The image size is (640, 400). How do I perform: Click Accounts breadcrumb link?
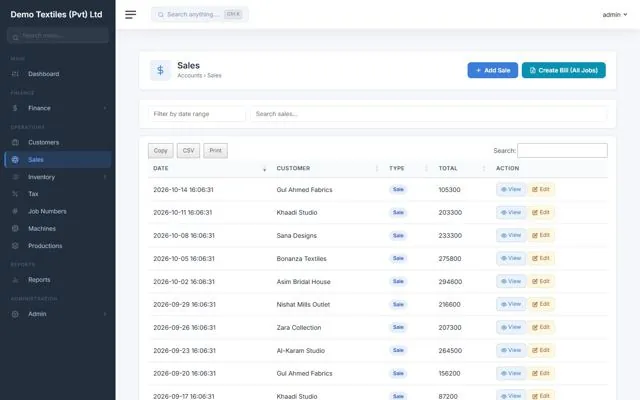[x=189, y=76]
